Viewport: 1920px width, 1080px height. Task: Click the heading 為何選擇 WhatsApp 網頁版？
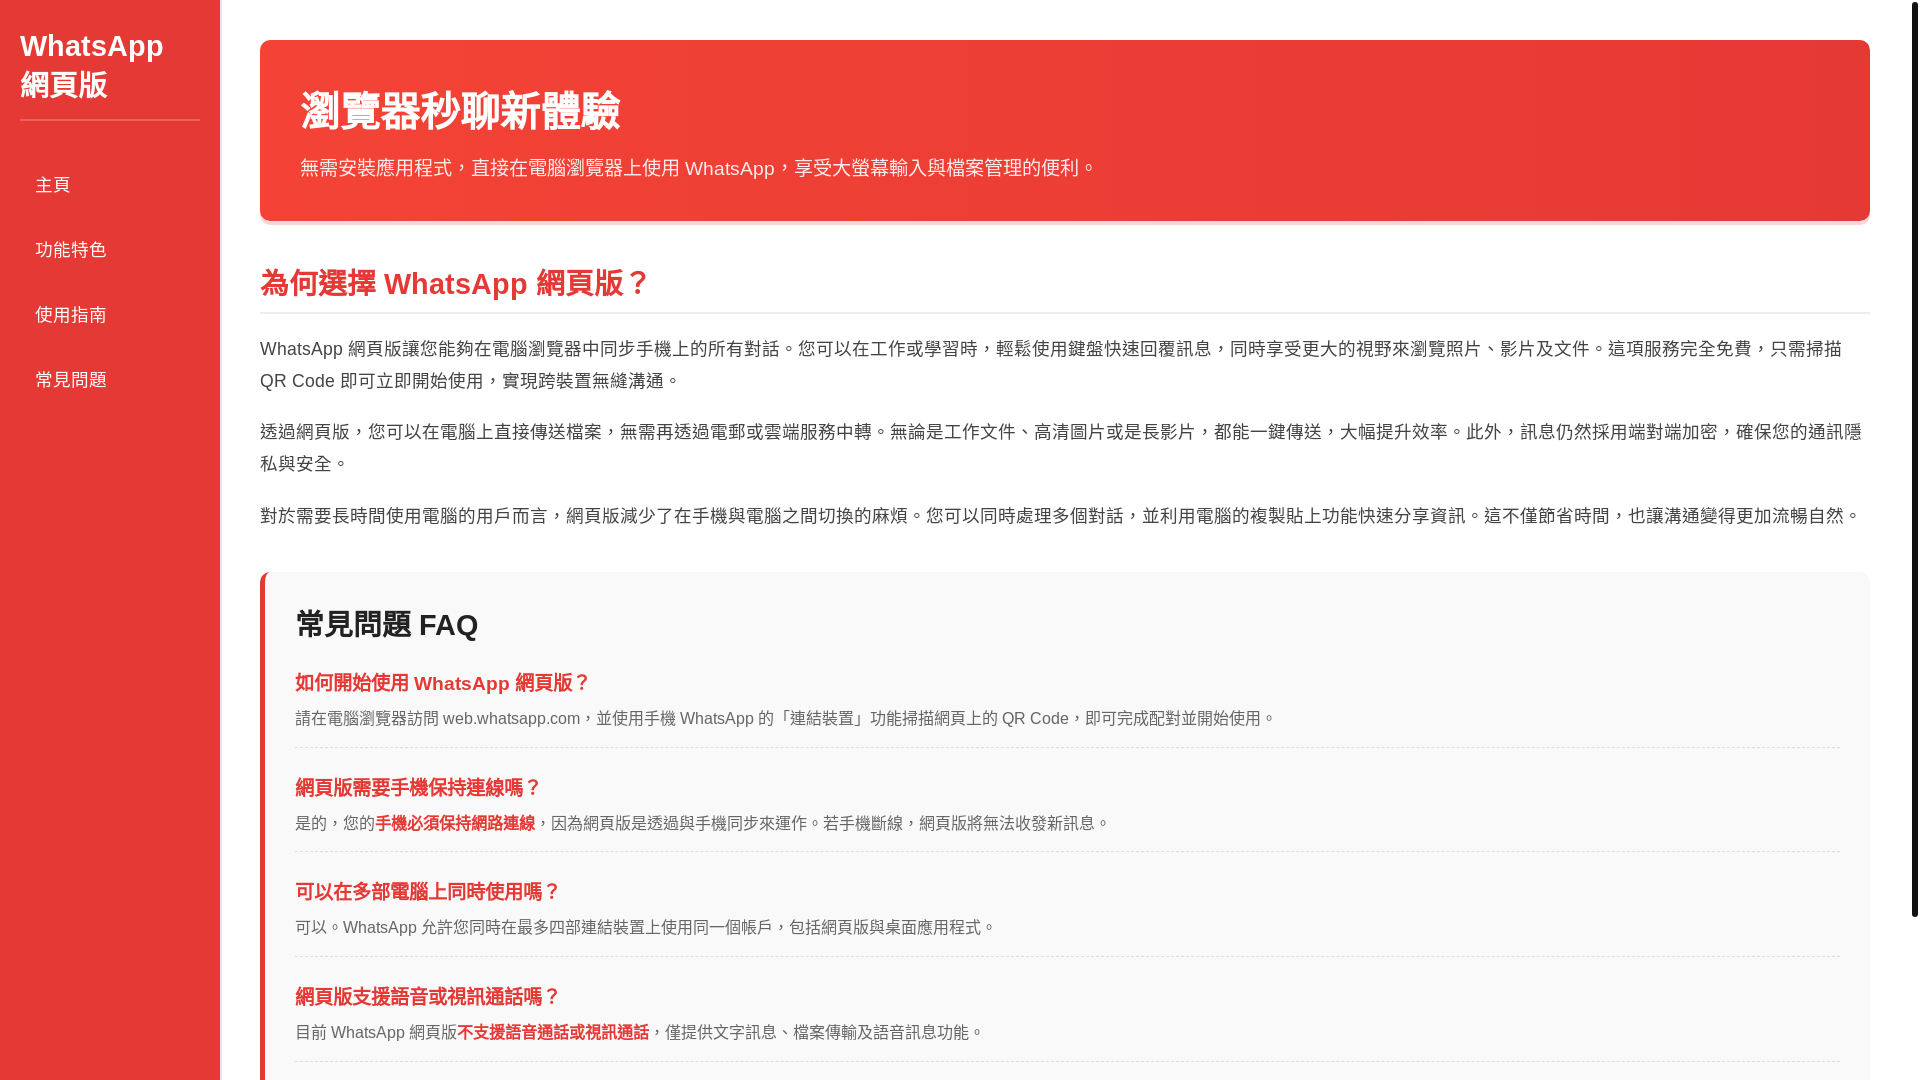455,283
